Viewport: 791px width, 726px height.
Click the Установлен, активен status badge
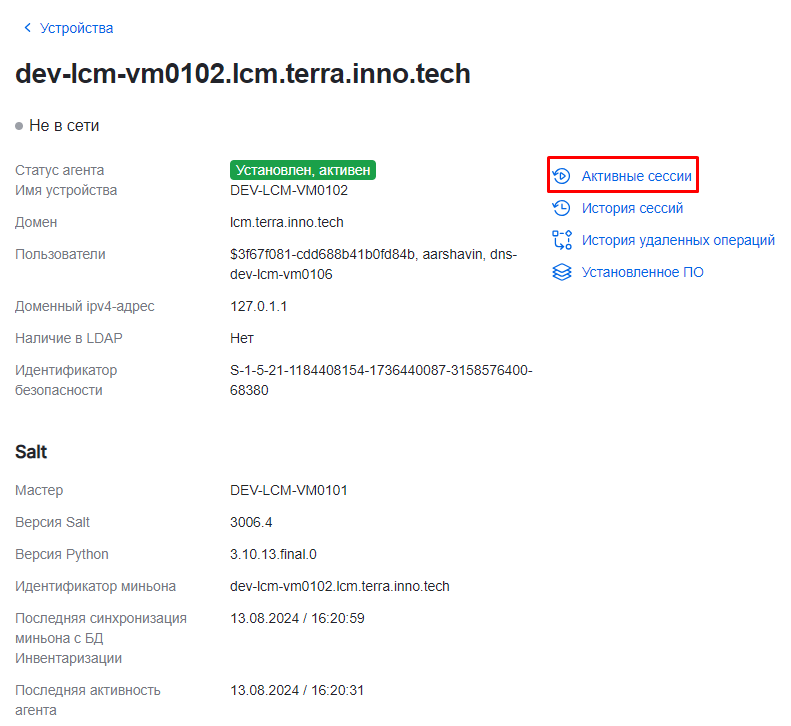pyautogui.click(x=303, y=170)
